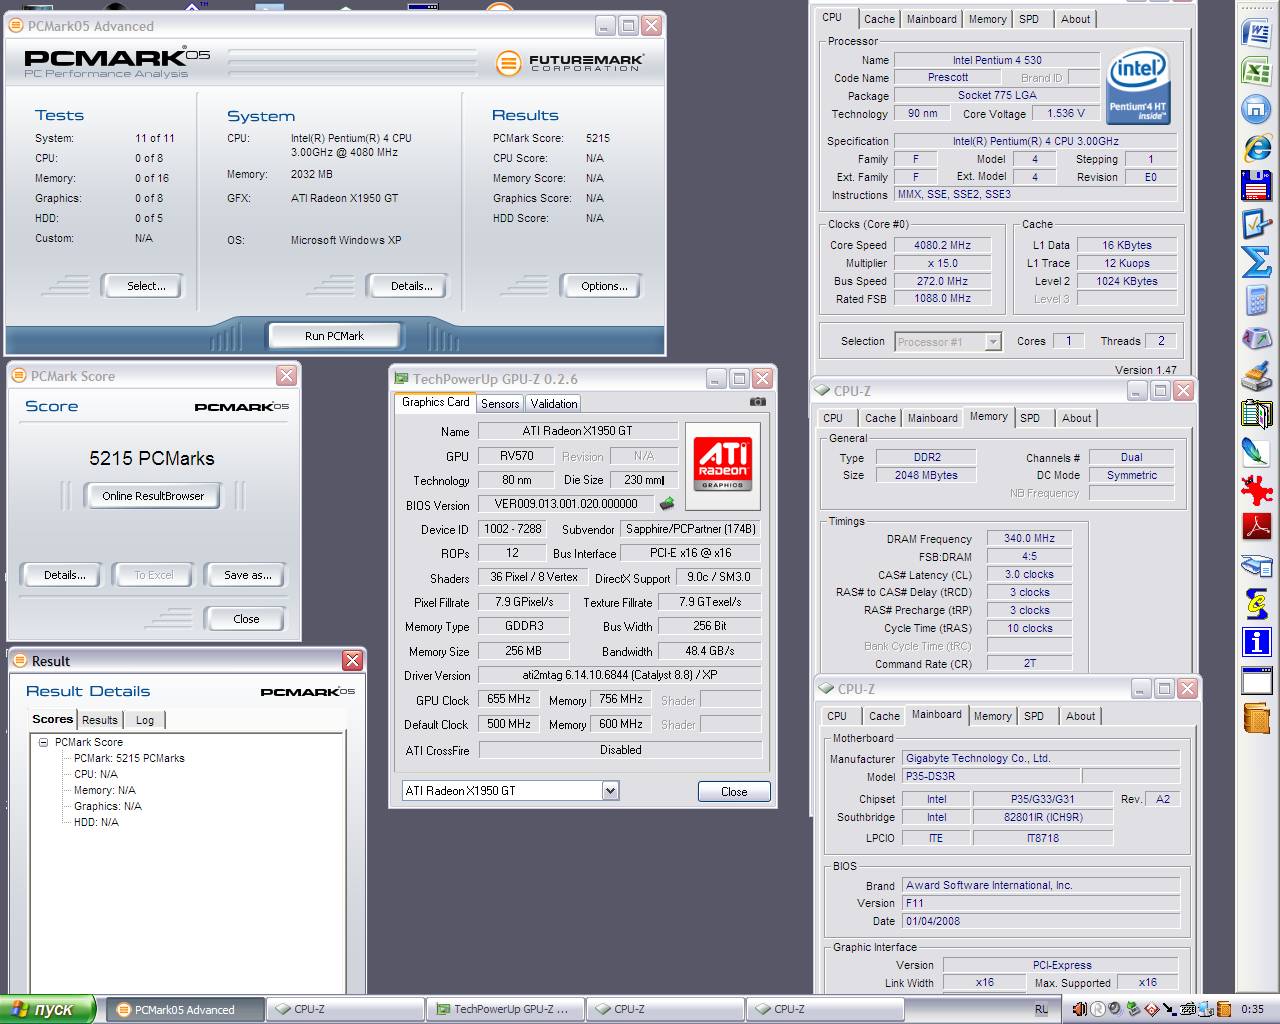The height and width of the screenshot is (1024, 1280).
Task: Select 'PCMark: 5215 PCMarks' tree row
Action: pos(129,758)
